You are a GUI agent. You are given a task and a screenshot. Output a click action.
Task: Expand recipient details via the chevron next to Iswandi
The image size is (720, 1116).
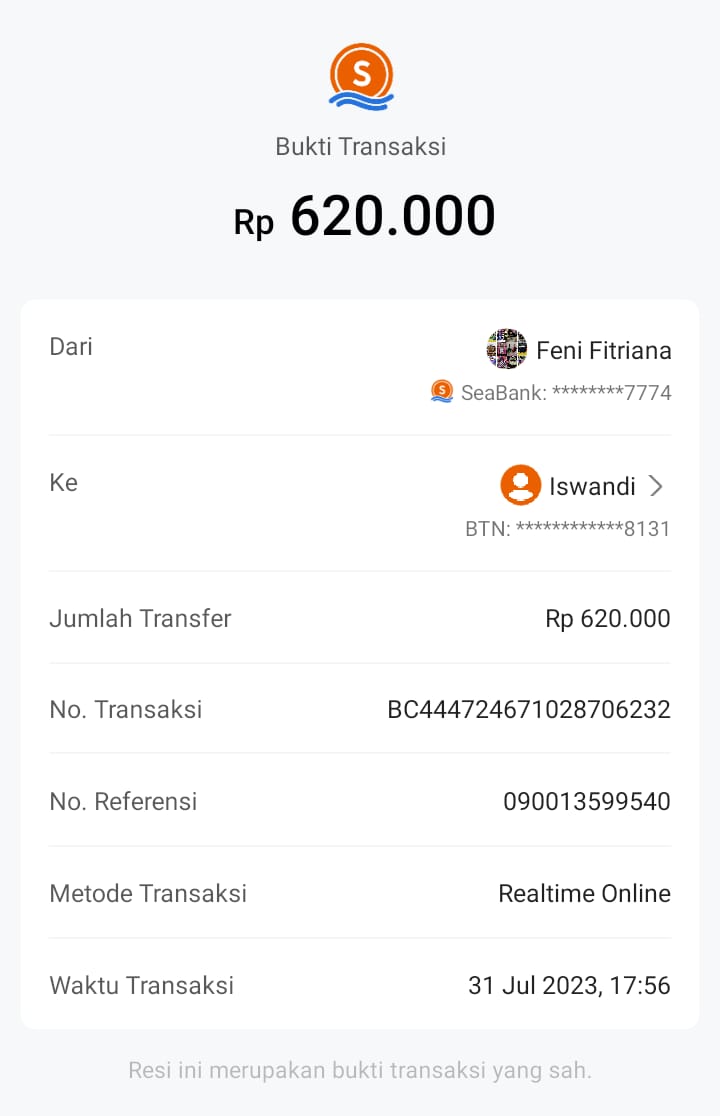[656, 486]
